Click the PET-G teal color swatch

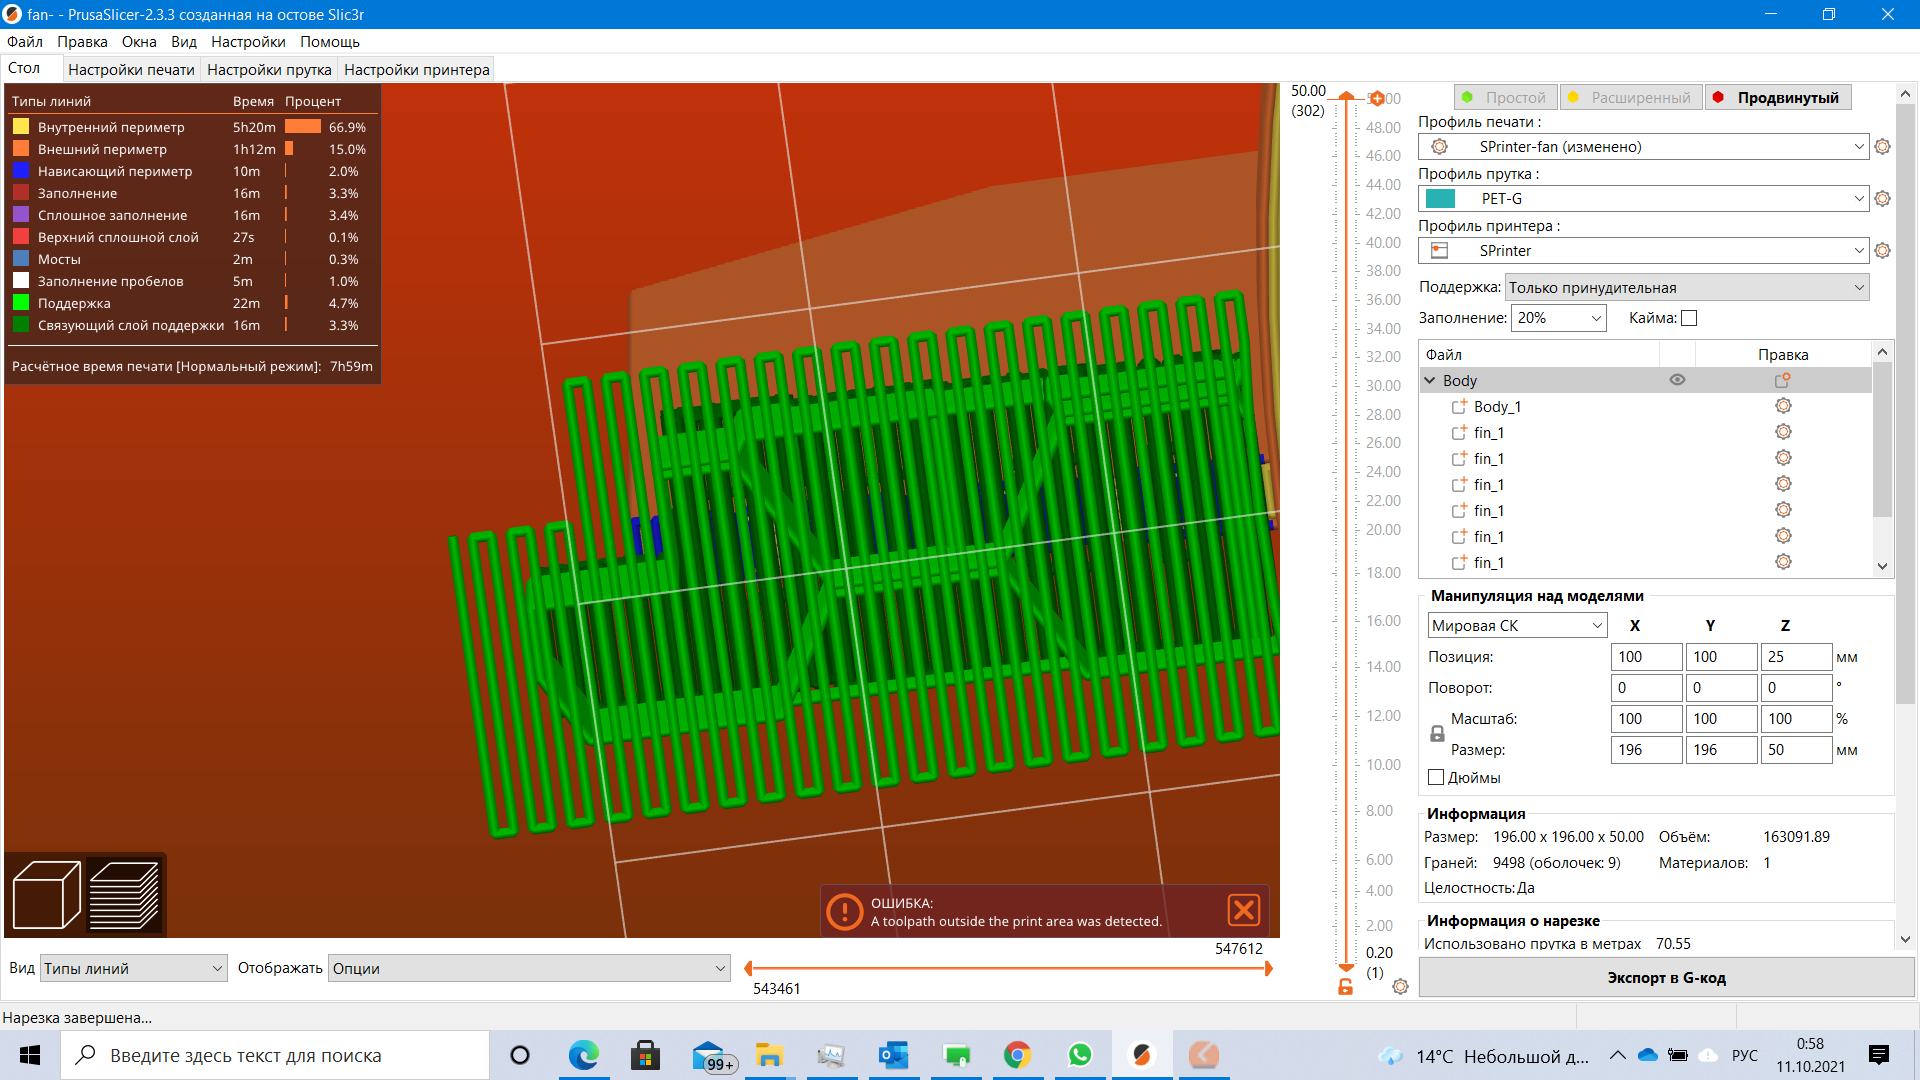coord(1440,199)
